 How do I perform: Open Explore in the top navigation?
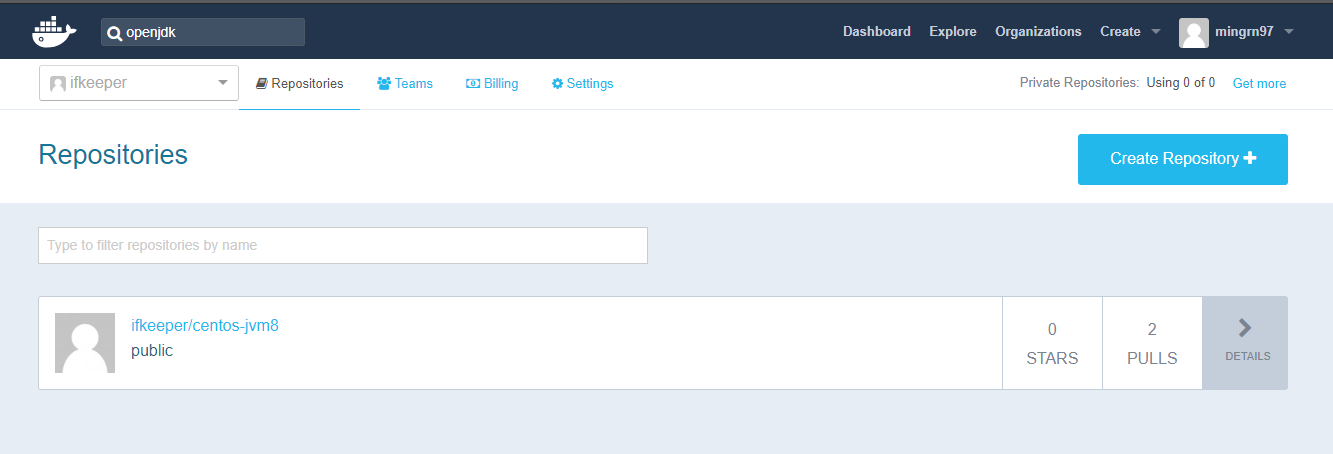952,32
